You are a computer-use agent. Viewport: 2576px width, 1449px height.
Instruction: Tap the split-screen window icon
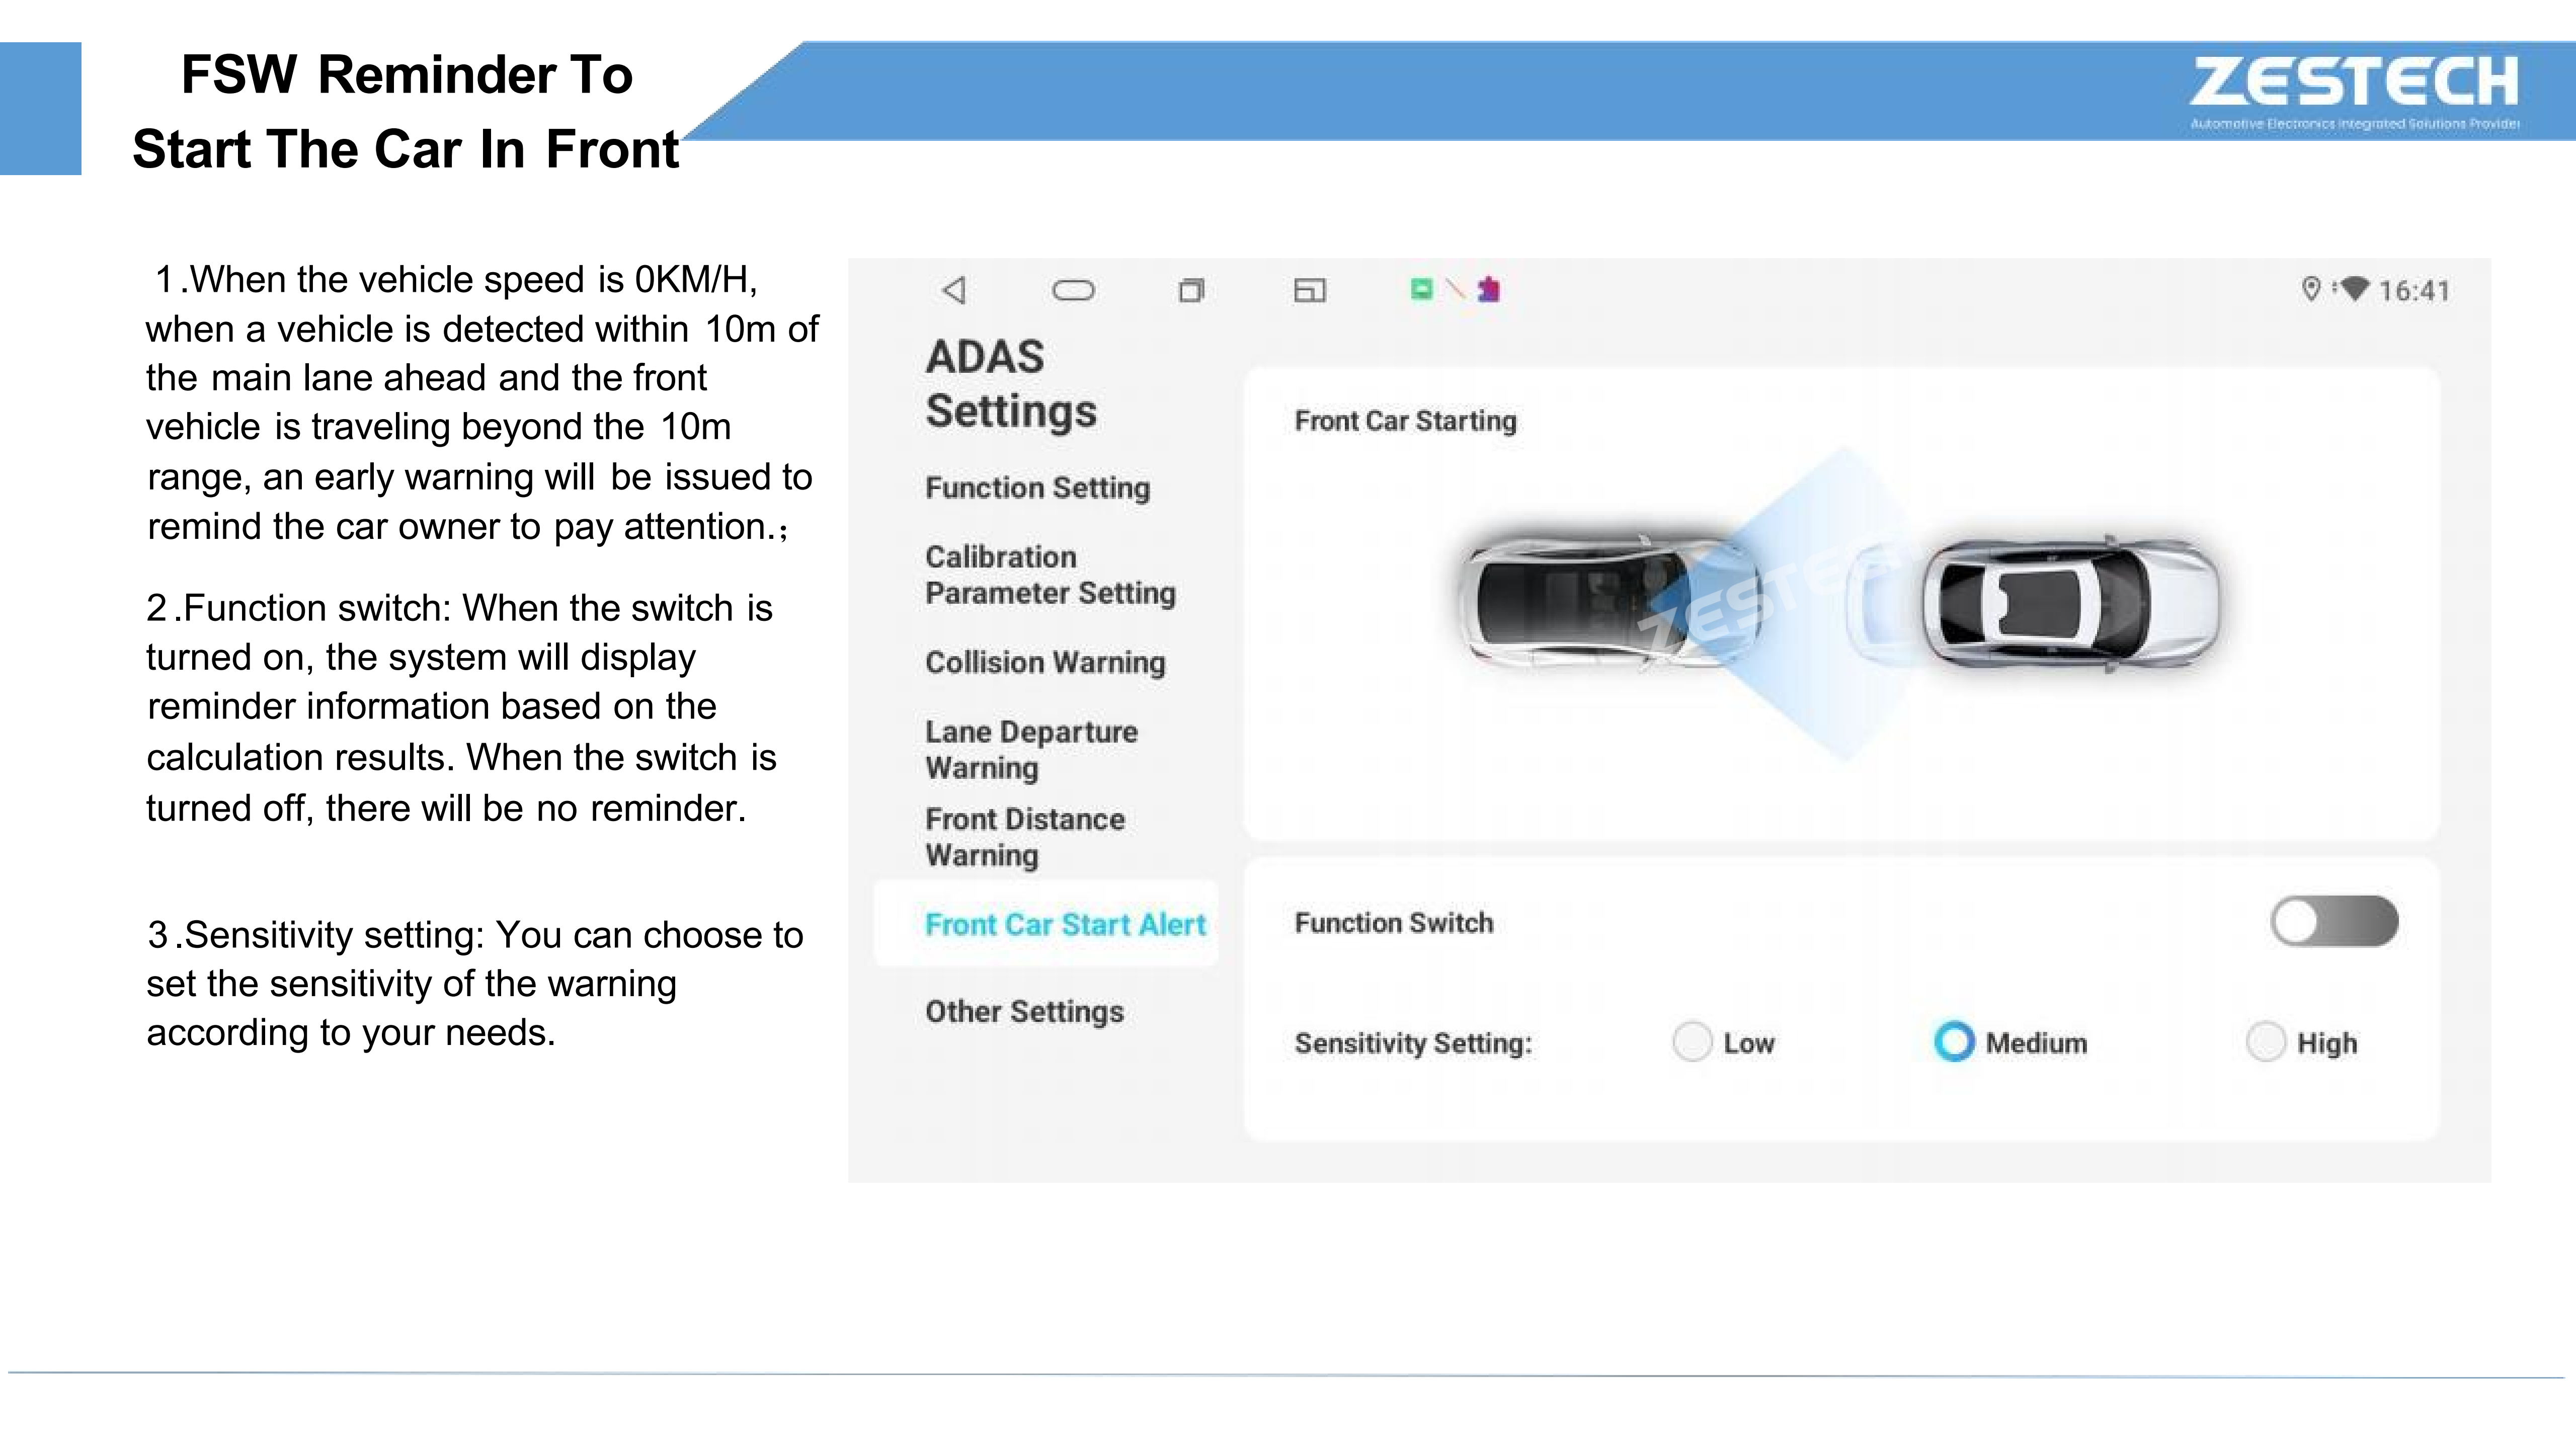(x=1309, y=290)
